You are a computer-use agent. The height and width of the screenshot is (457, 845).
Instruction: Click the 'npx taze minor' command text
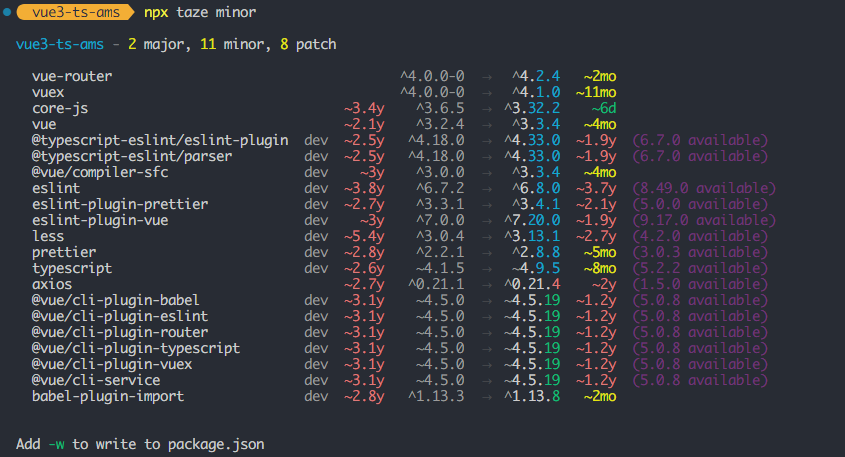[200, 12]
